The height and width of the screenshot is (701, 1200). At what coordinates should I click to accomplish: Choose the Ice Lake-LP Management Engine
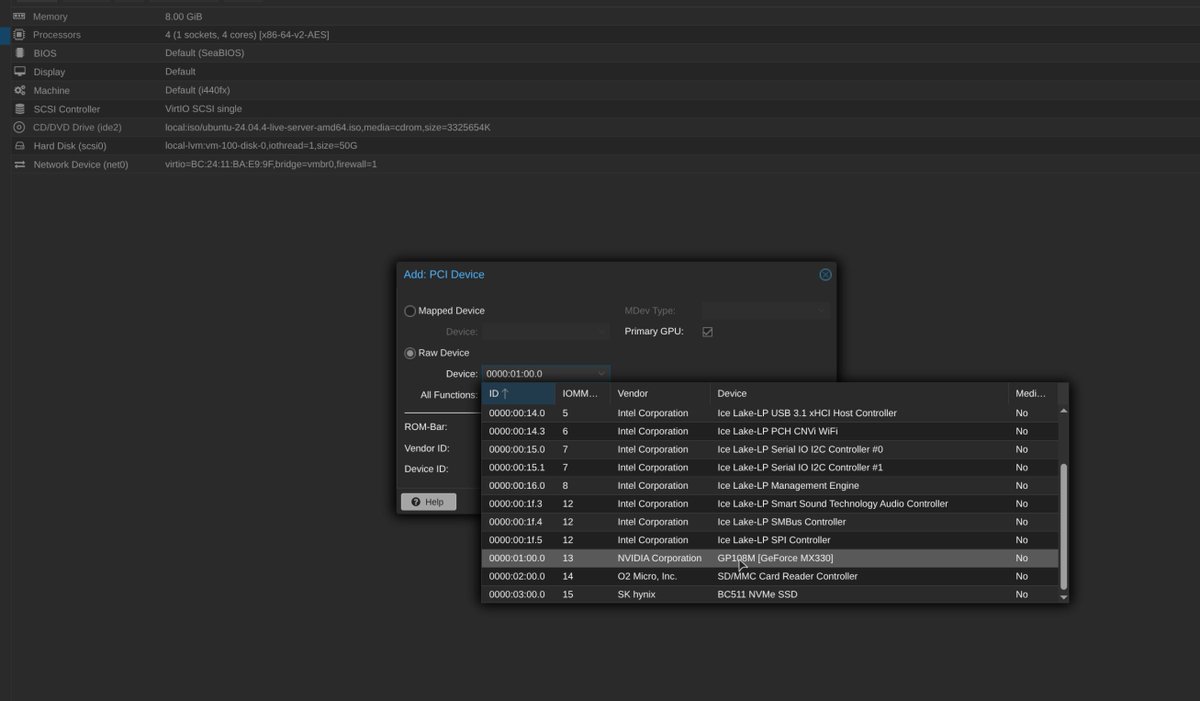[770, 485]
